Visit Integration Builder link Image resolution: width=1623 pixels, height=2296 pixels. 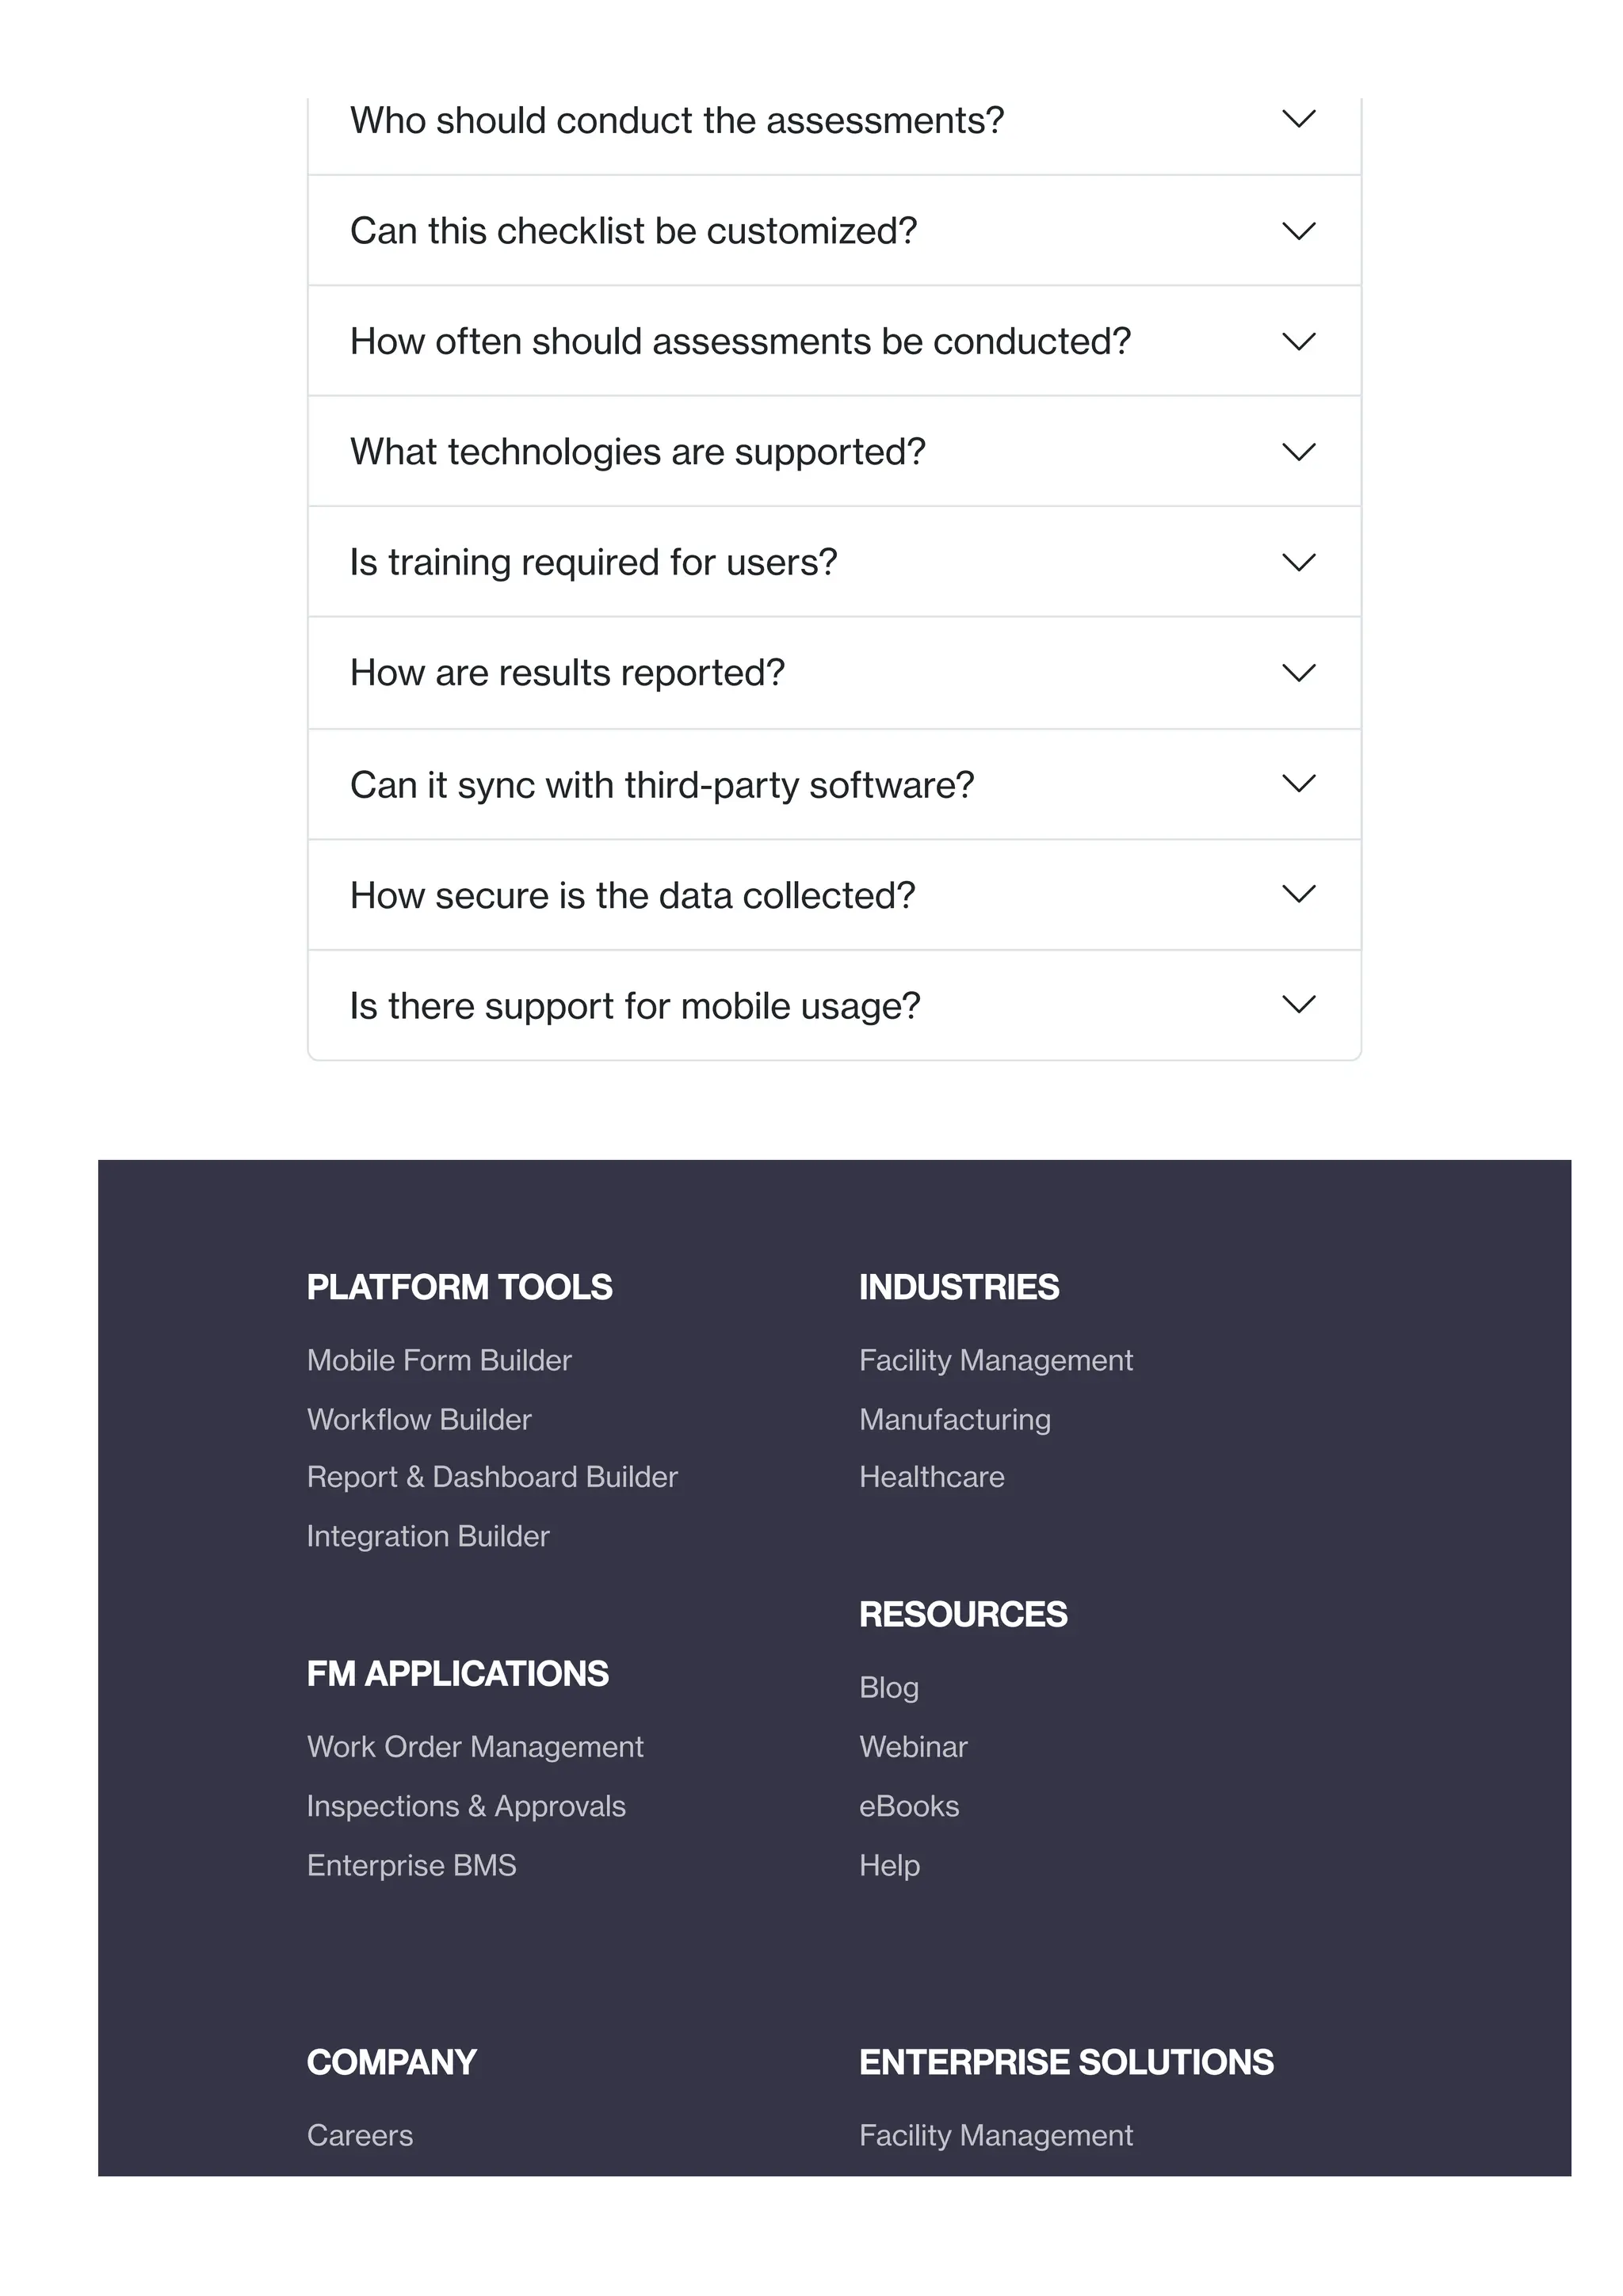[x=428, y=1536]
